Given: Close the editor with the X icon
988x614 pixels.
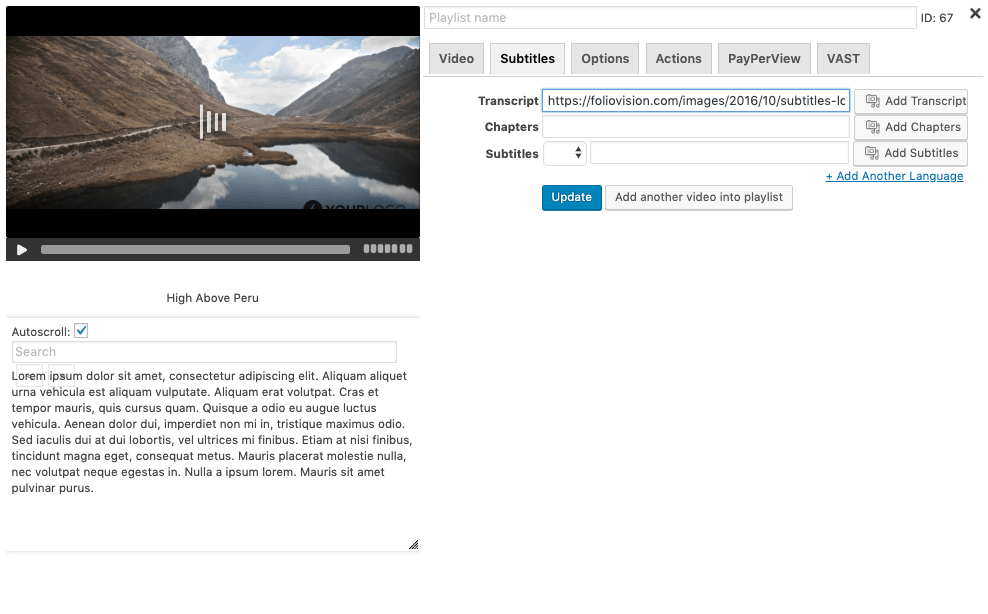Looking at the screenshot, I should tap(975, 13).
